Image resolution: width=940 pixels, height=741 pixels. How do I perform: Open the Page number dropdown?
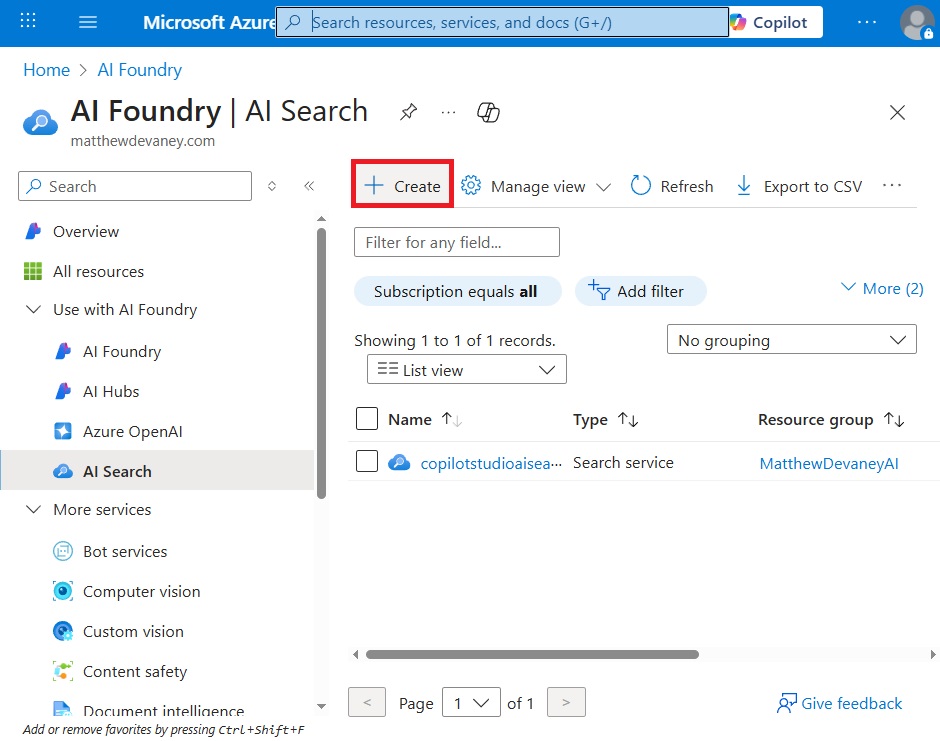coord(471,702)
